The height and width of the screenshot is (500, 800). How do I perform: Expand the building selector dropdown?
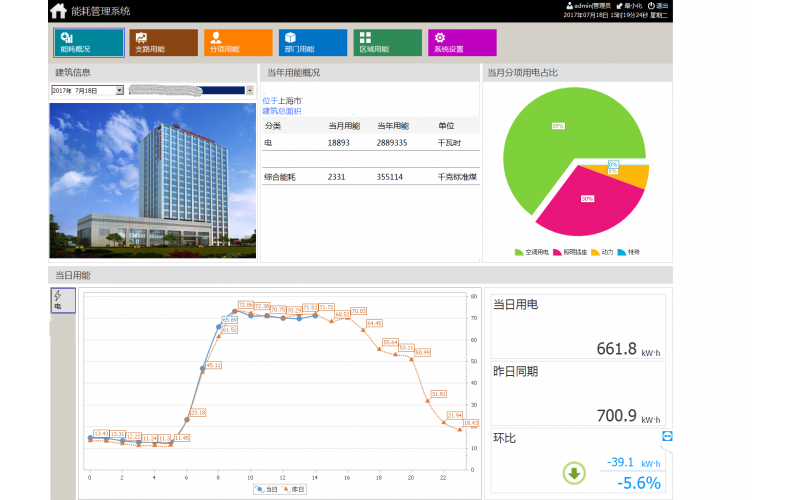pos(249,90)
